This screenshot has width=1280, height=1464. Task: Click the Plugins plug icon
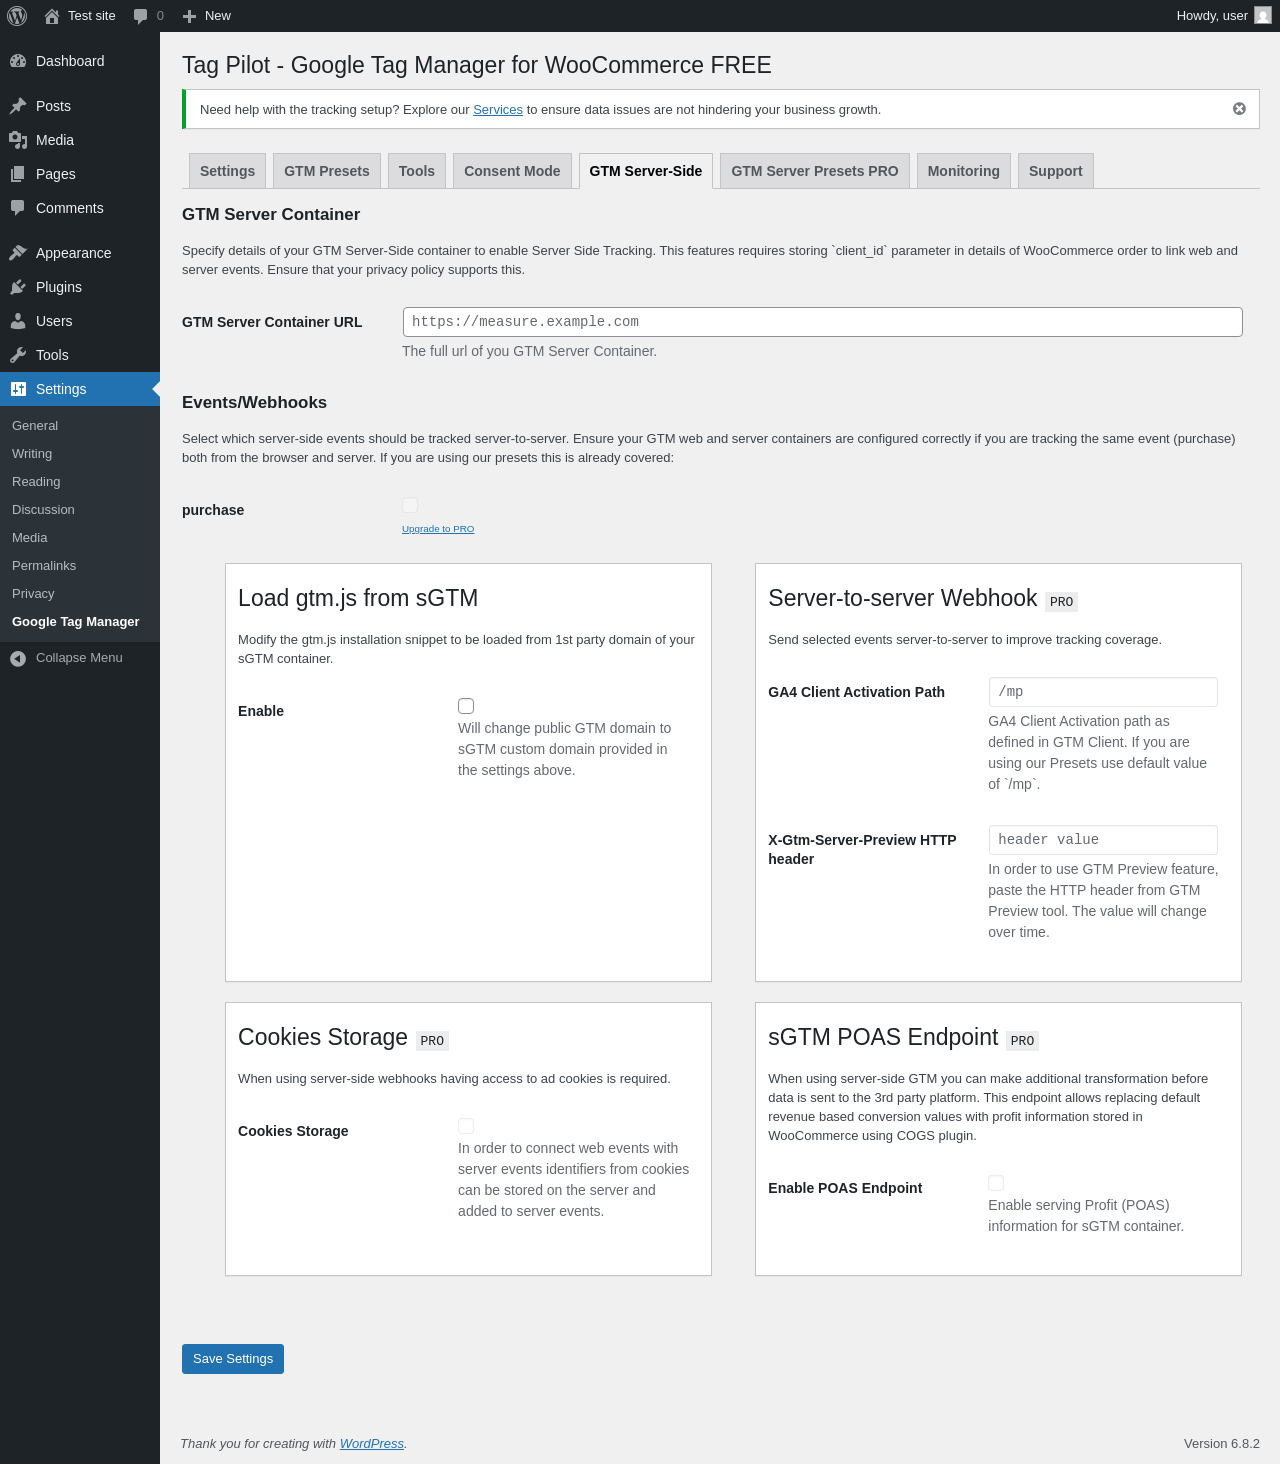[18, 287]
